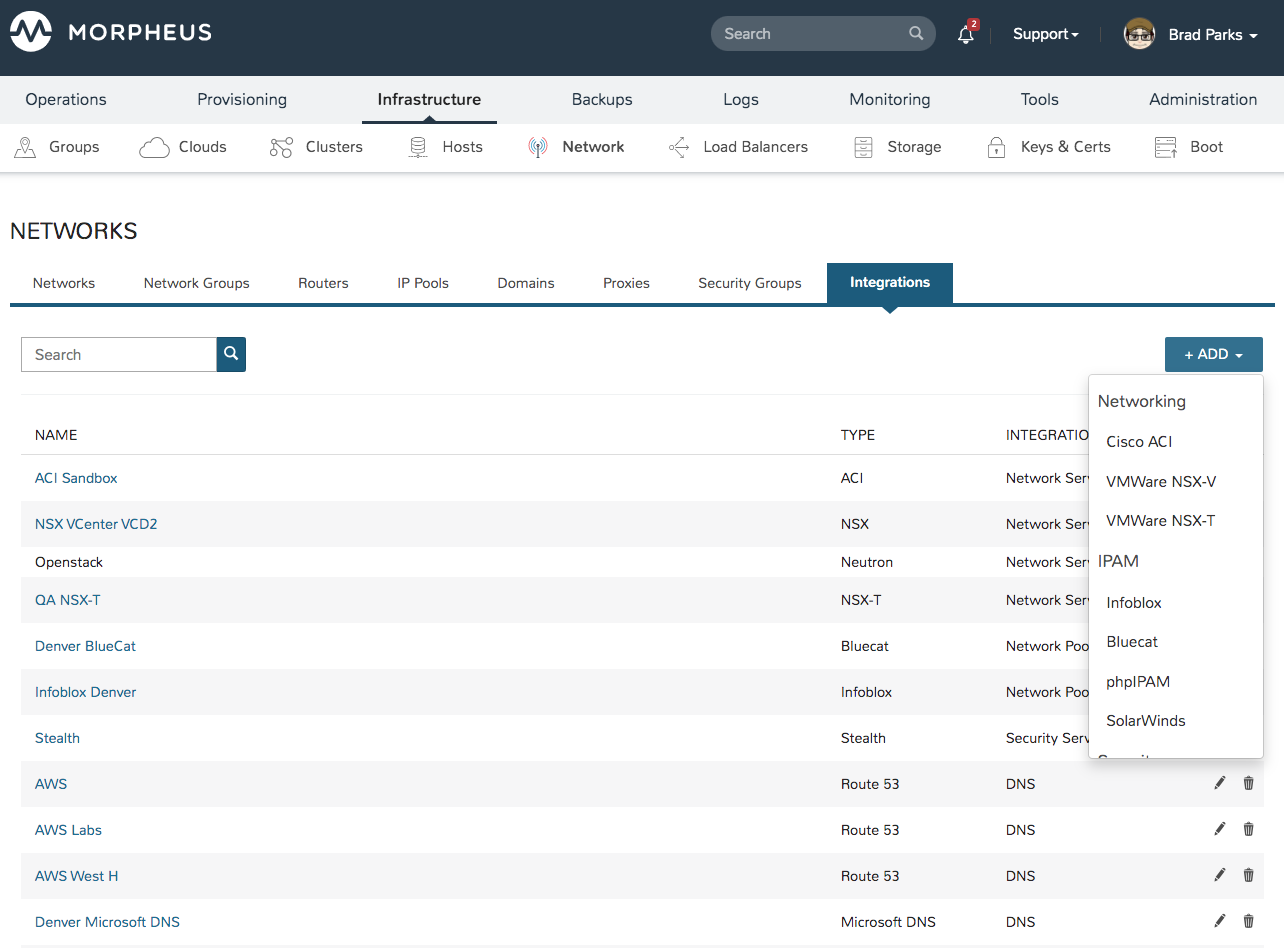Open Load Balancers section icon
The width and height of the screenshot is (1284, 948).
pyautogui.click(x=679, y=147)
